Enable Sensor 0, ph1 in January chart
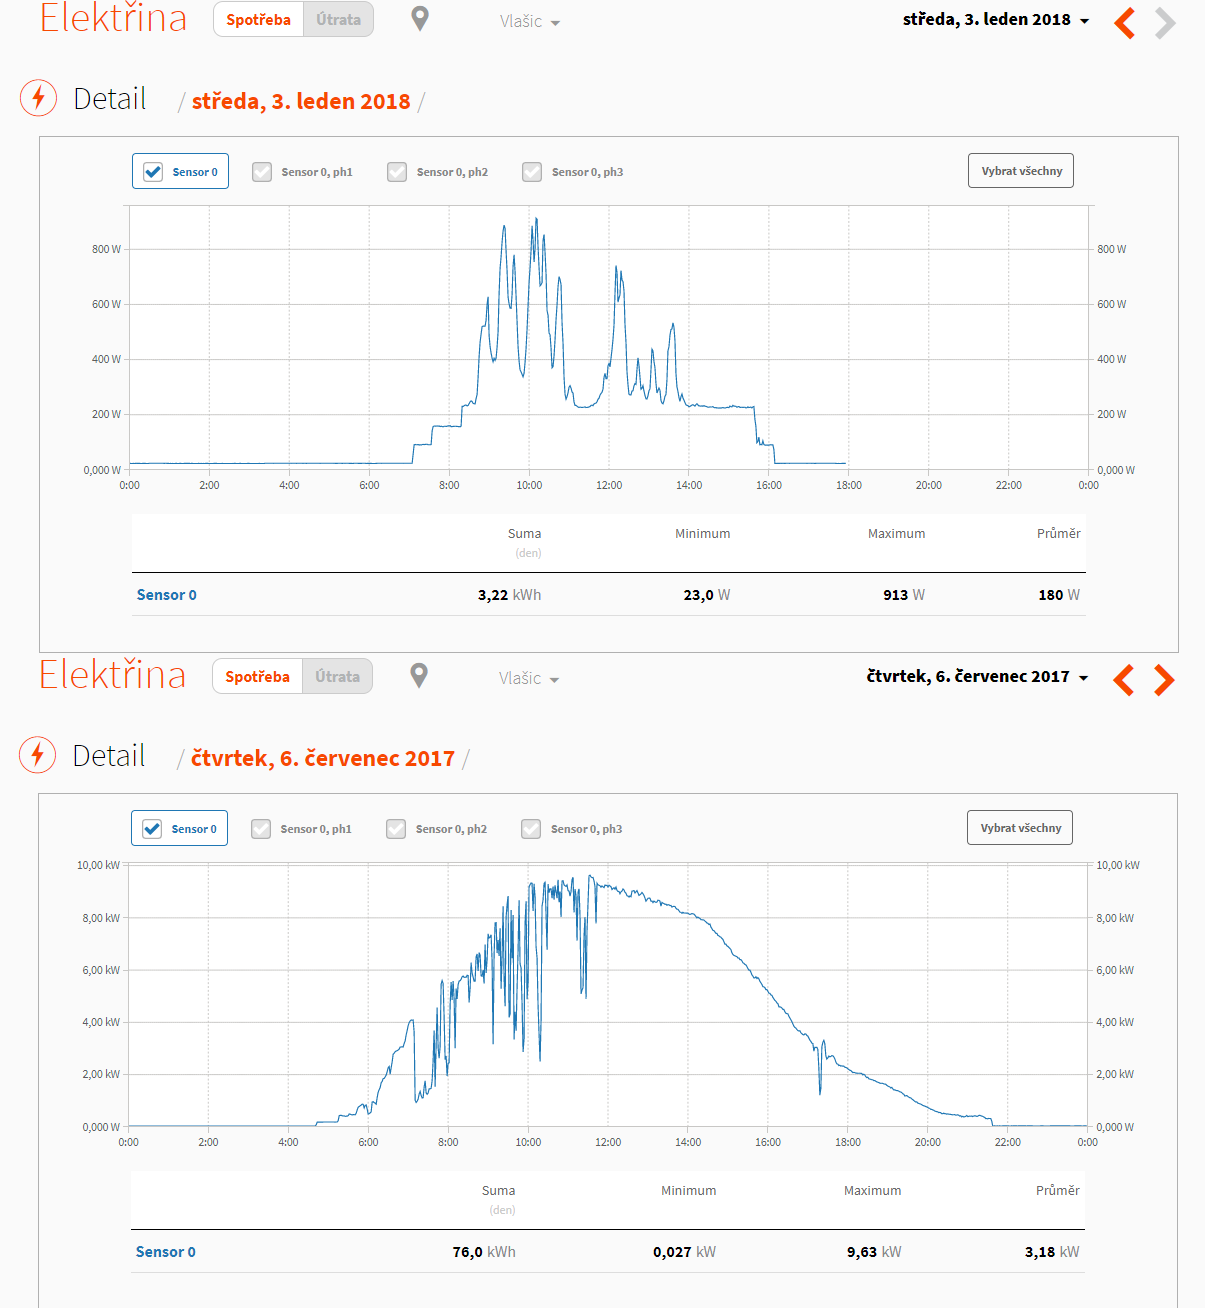This screenshot has width=1205, height=1308. point(262,172)
